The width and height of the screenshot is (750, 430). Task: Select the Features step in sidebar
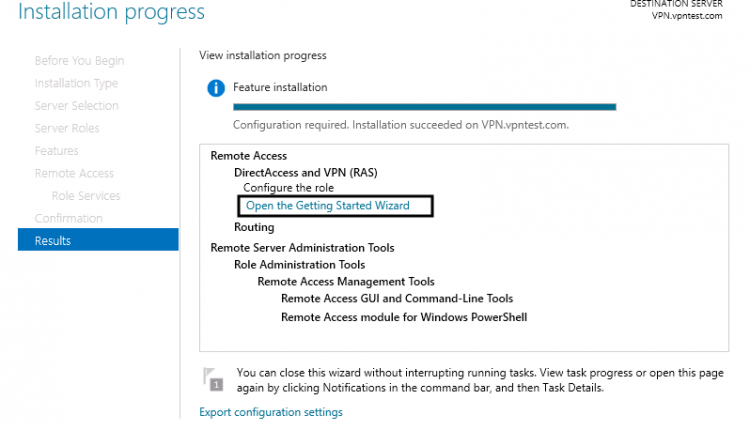pyautogui.click(x=56, y=151)
